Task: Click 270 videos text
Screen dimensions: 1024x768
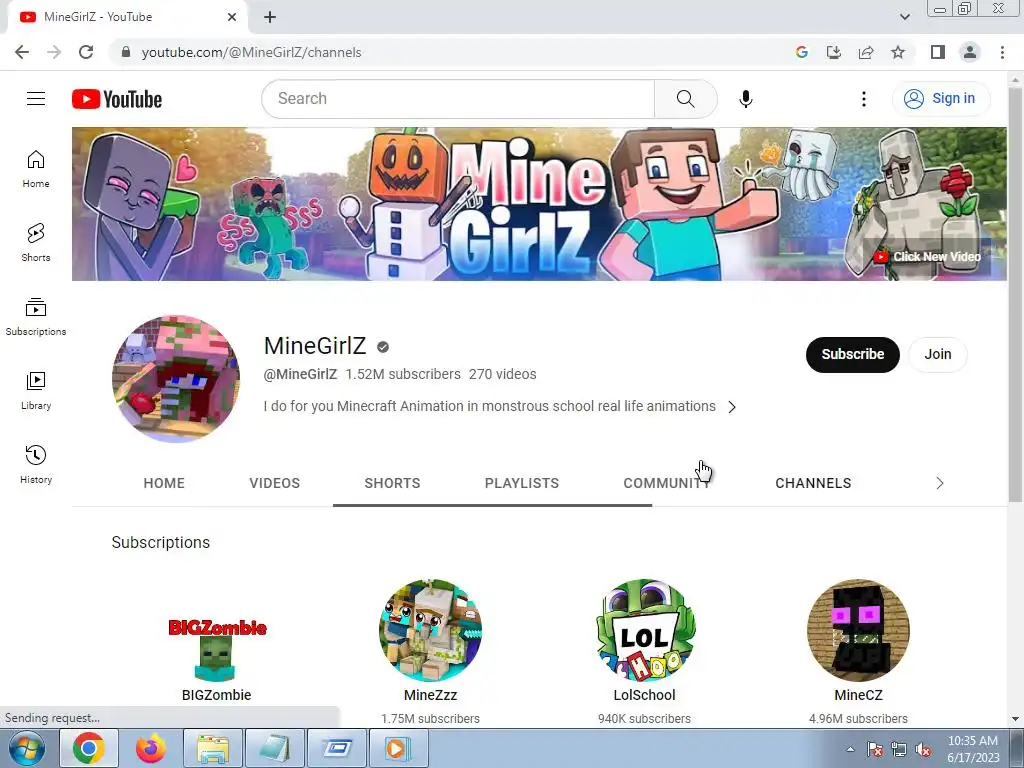Action: pos(502,374)
